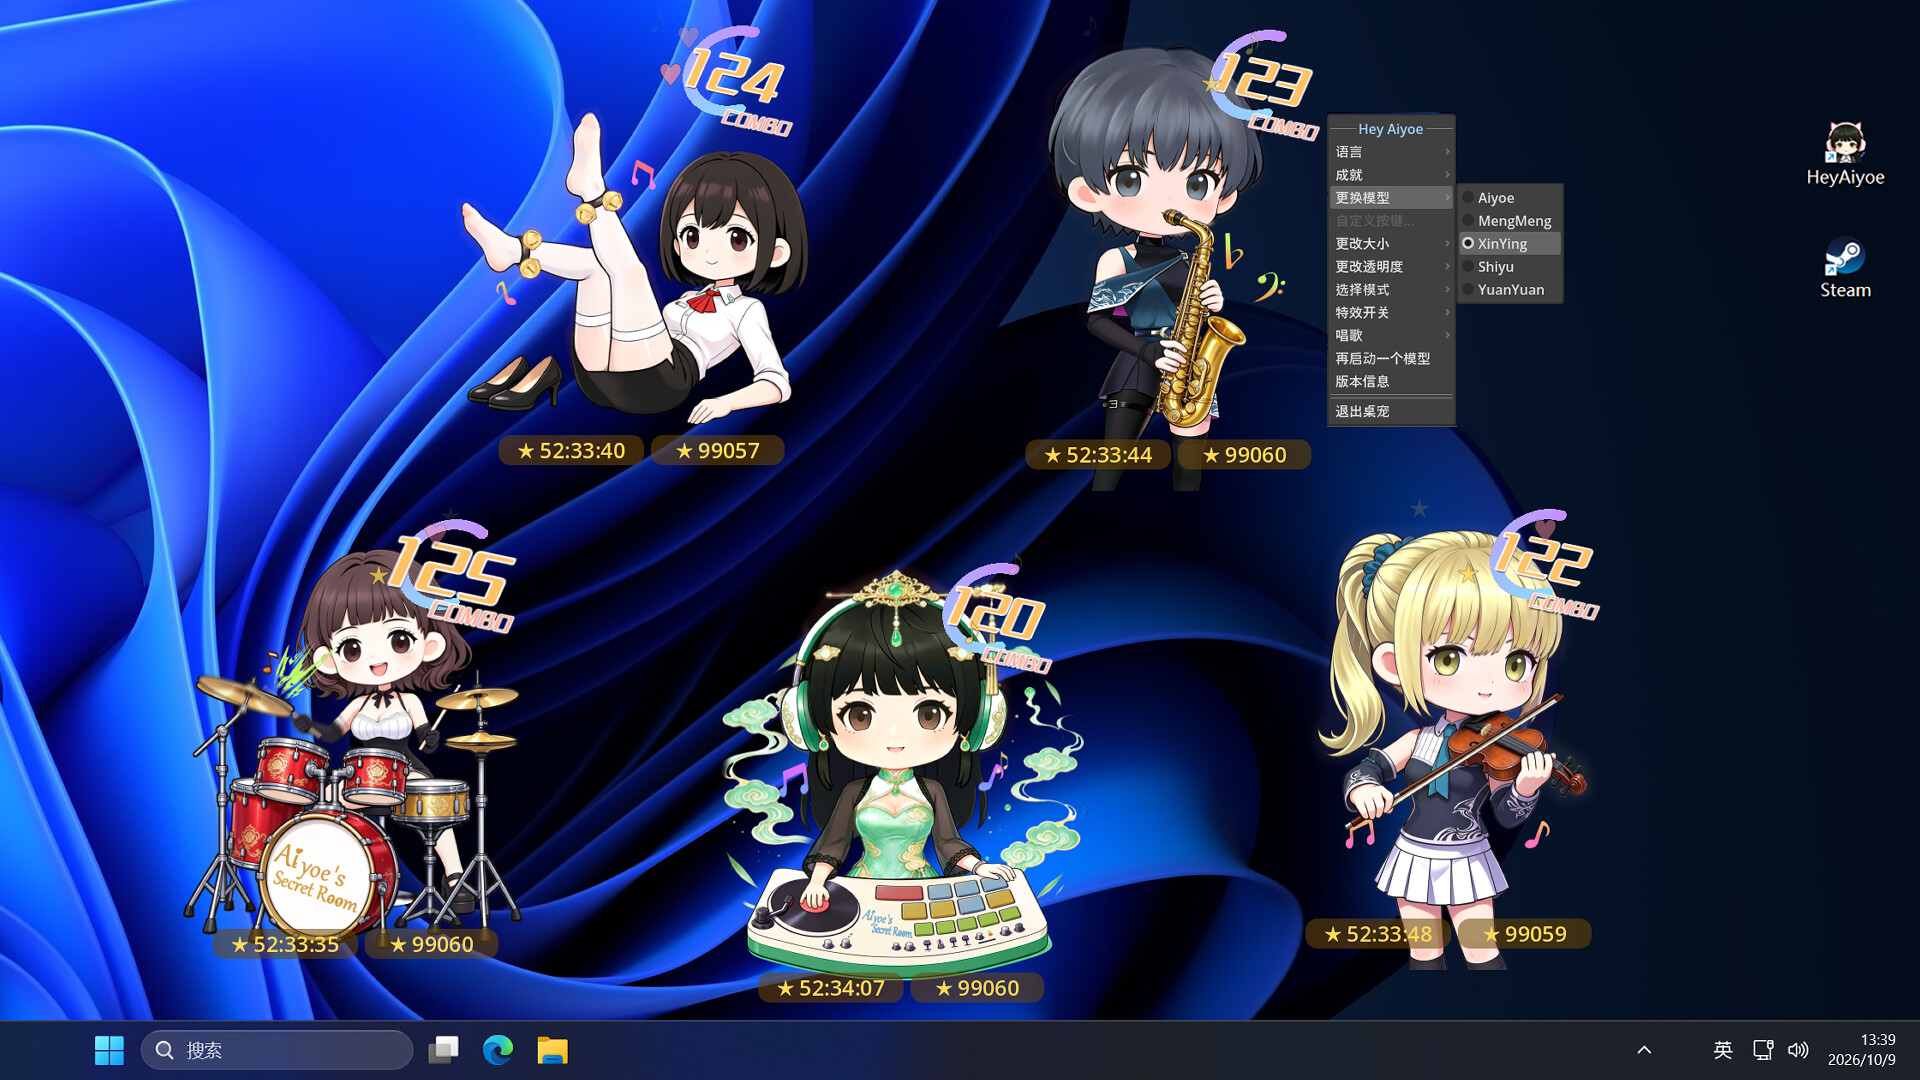The image size is (1920, 1080).
Task: Click the network display tray icon
Action: [x=1762, y=1050]
